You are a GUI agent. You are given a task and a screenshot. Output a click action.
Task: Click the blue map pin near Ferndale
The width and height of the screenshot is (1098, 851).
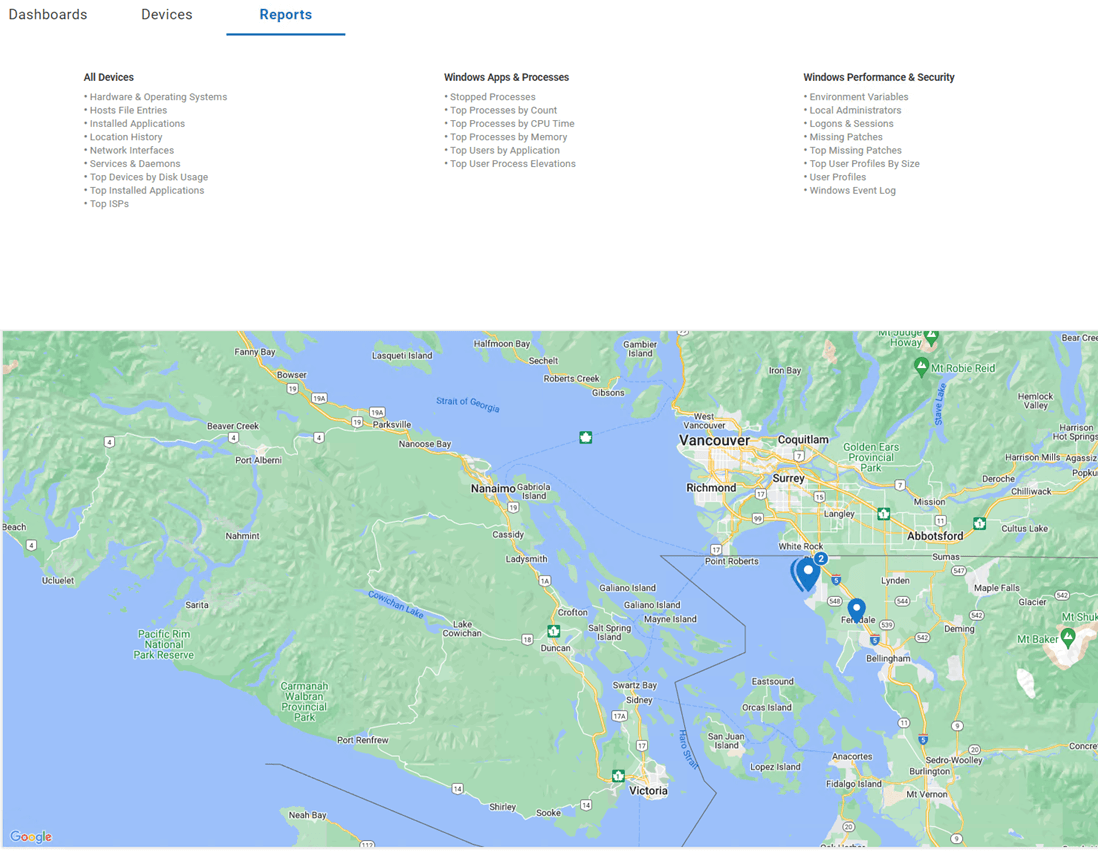coord(856,610)
